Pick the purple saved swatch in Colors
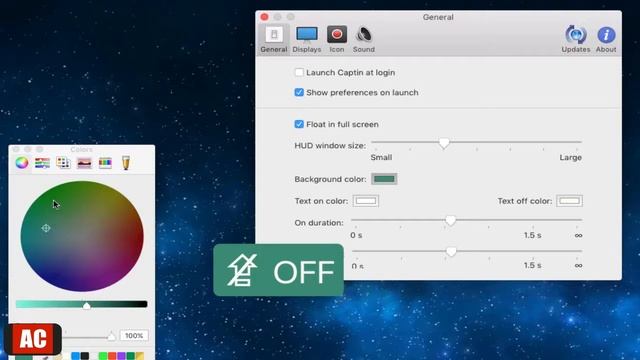This screenshot has width=640, height=360. click(121, 356)
